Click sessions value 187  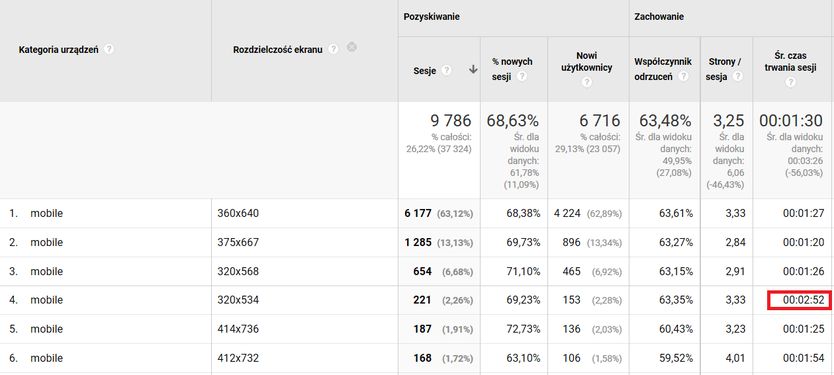422,329
